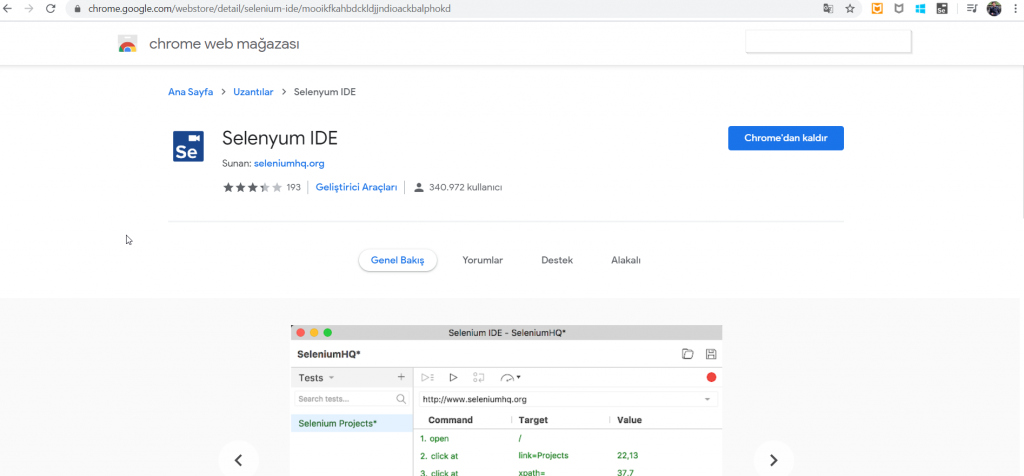Open the media controls playlist icon
This screenshot has width=1024, height=476.
coord(972,9)
